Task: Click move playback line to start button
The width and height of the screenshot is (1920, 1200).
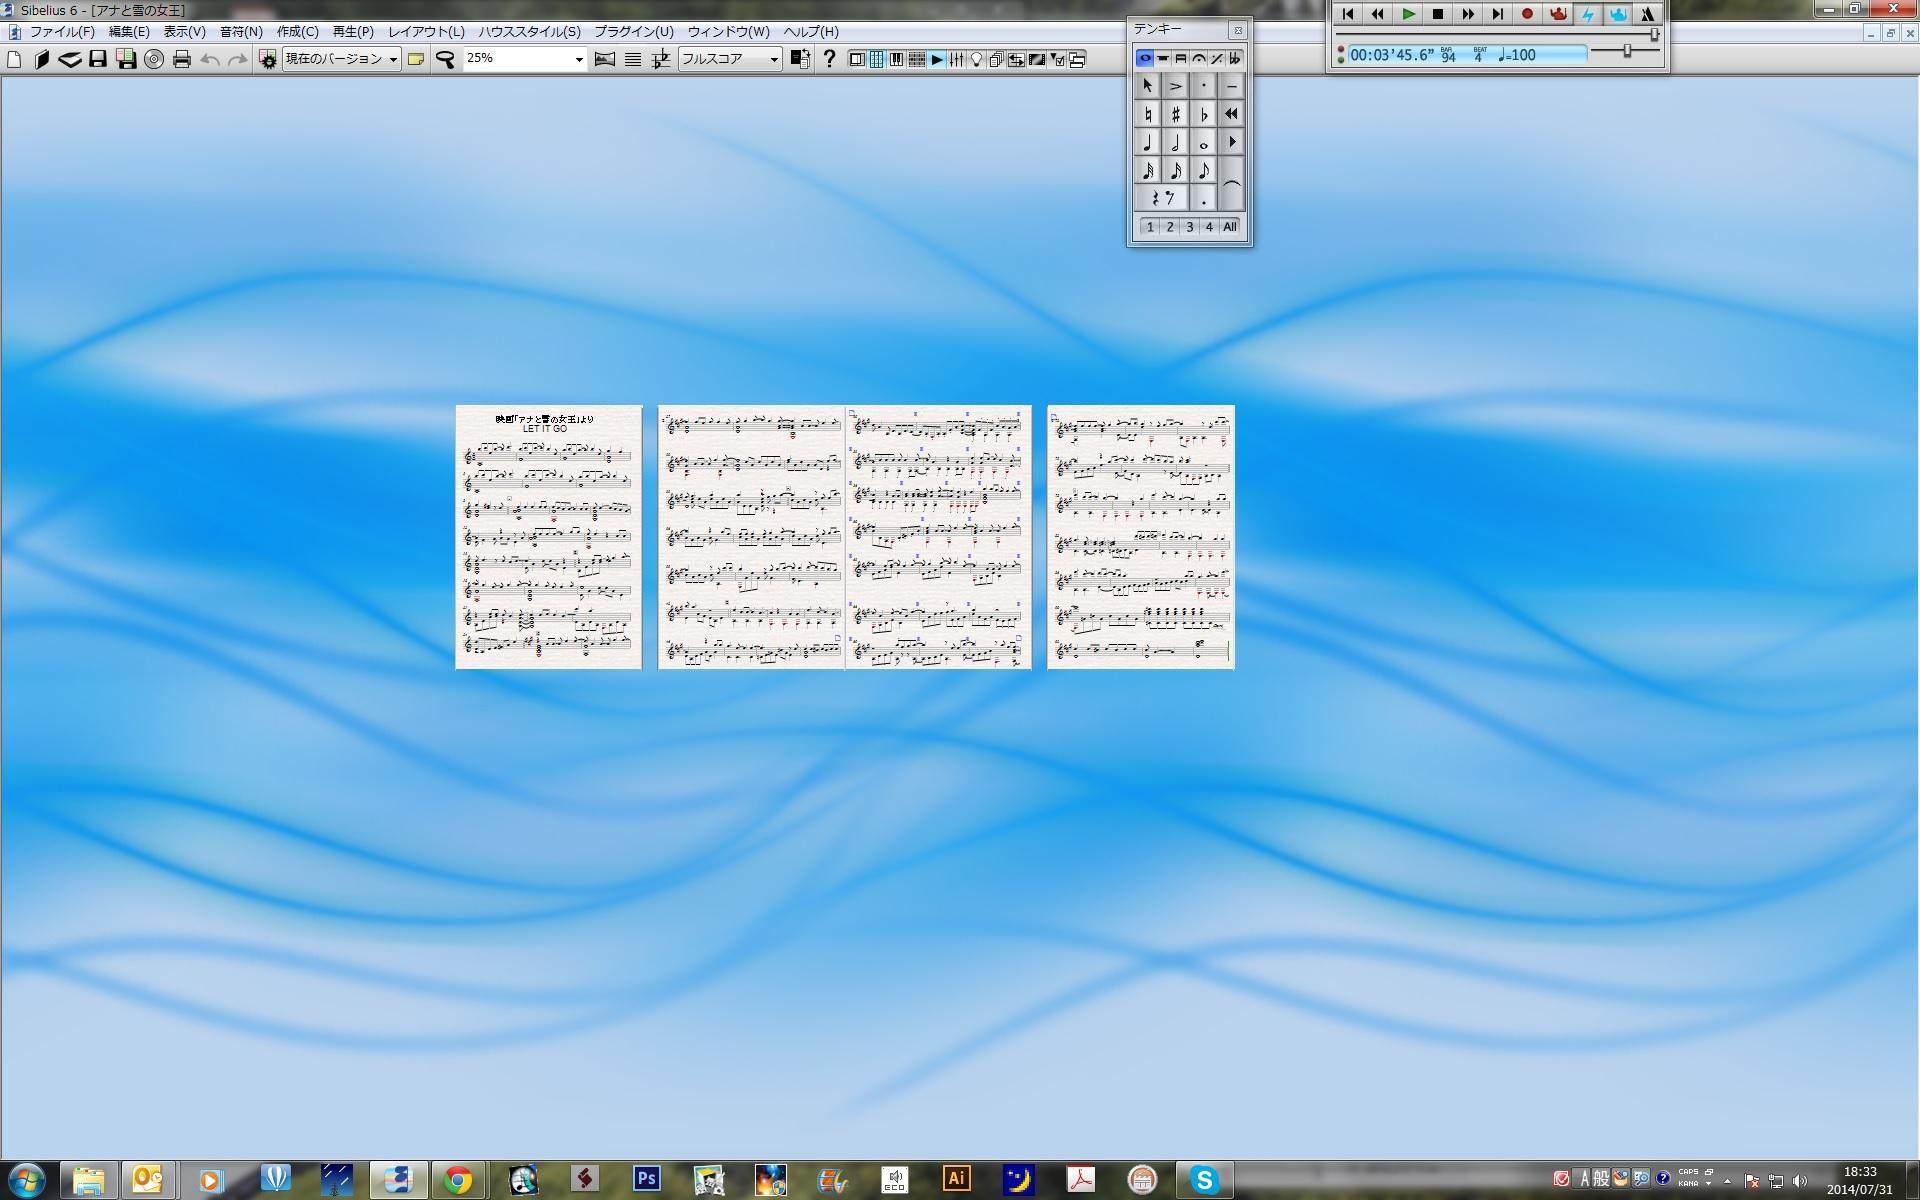Action: tap(1348, 14)
